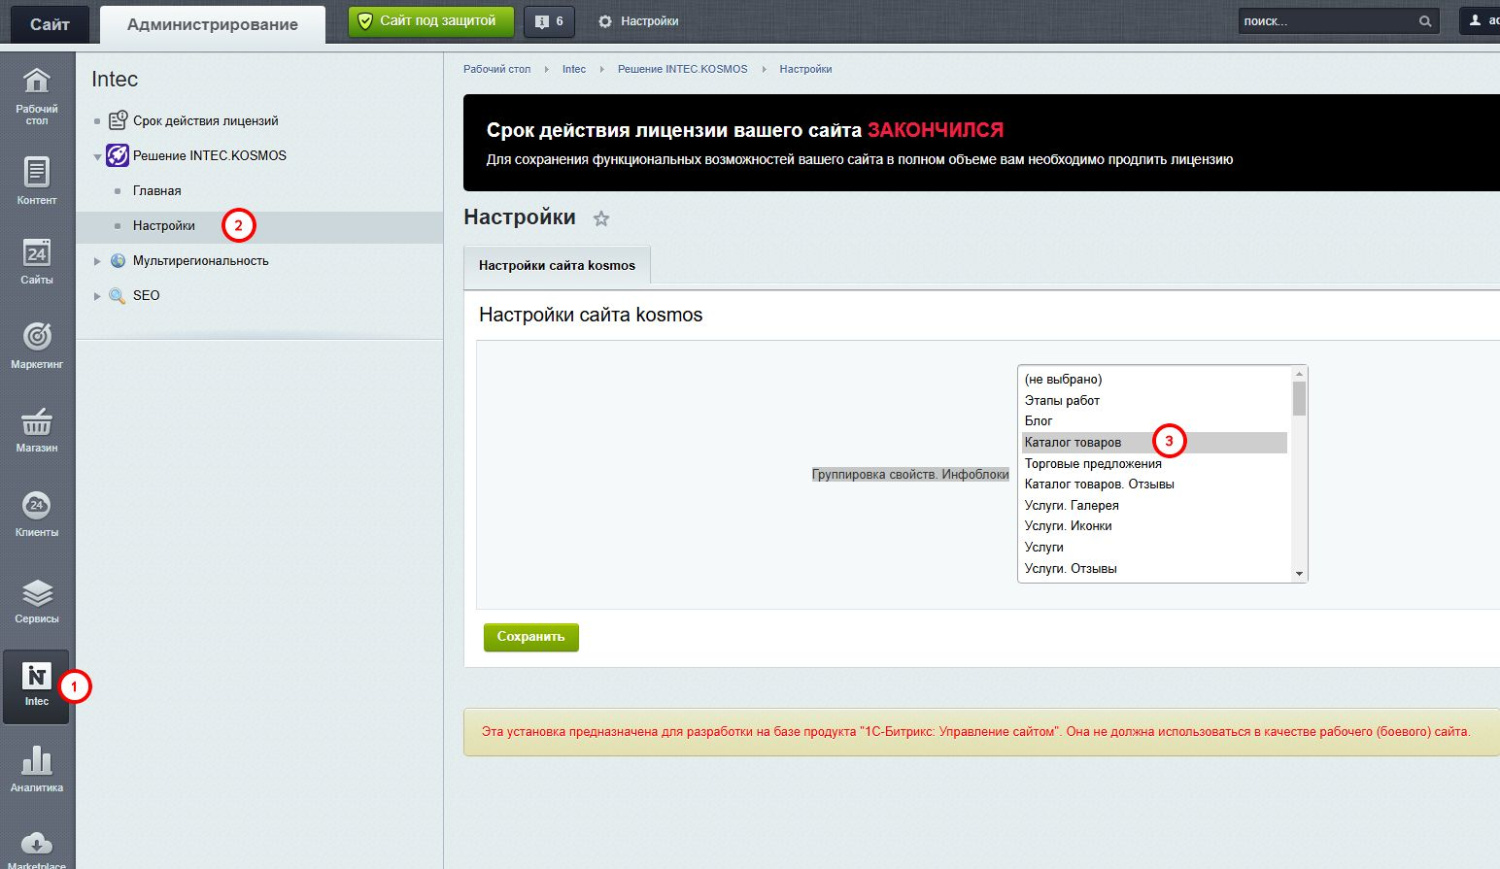Open the Главная tree item
Image resolution: width=1500 pixels, height=869 pixels.
pos(157,190)
